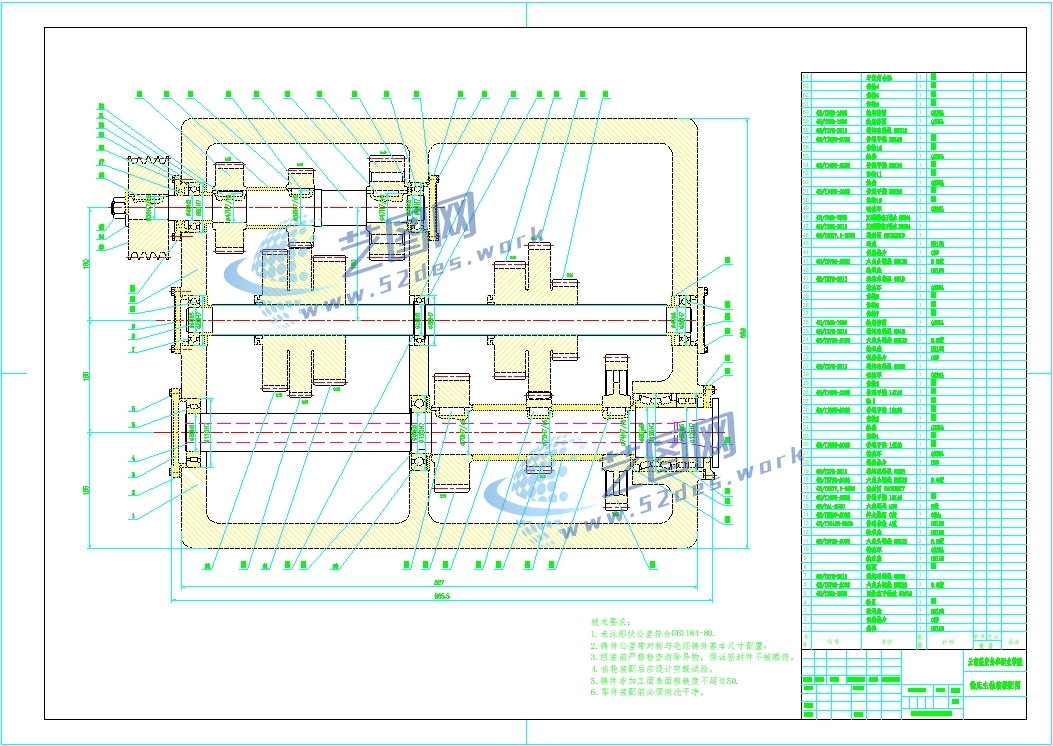Select technical note 6 about 零件装配前
The width and height of the screenshot is (1053, 746).
647,692
